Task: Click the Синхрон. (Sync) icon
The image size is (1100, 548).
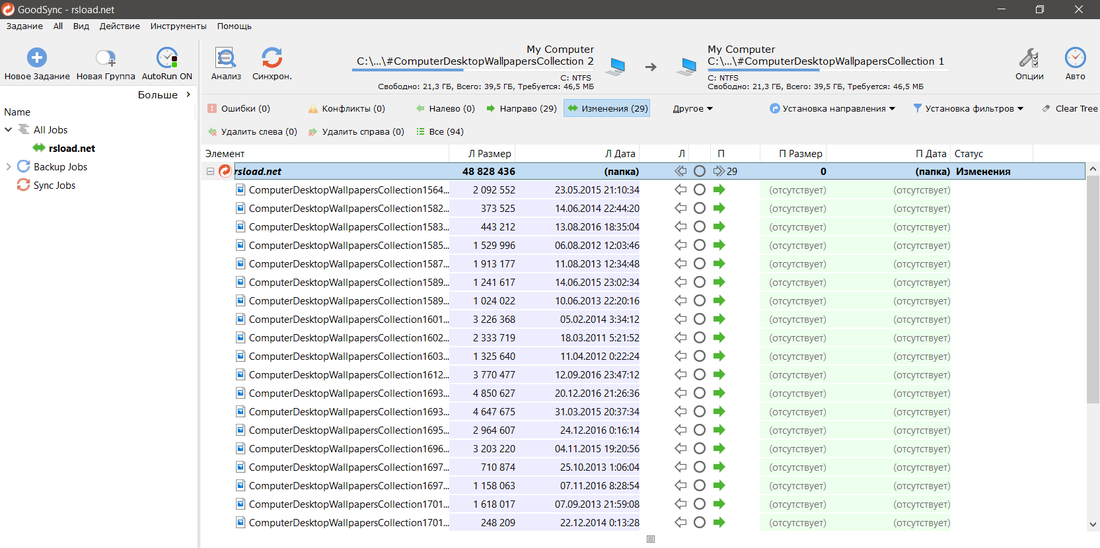Action: click(x=272, y=59)
